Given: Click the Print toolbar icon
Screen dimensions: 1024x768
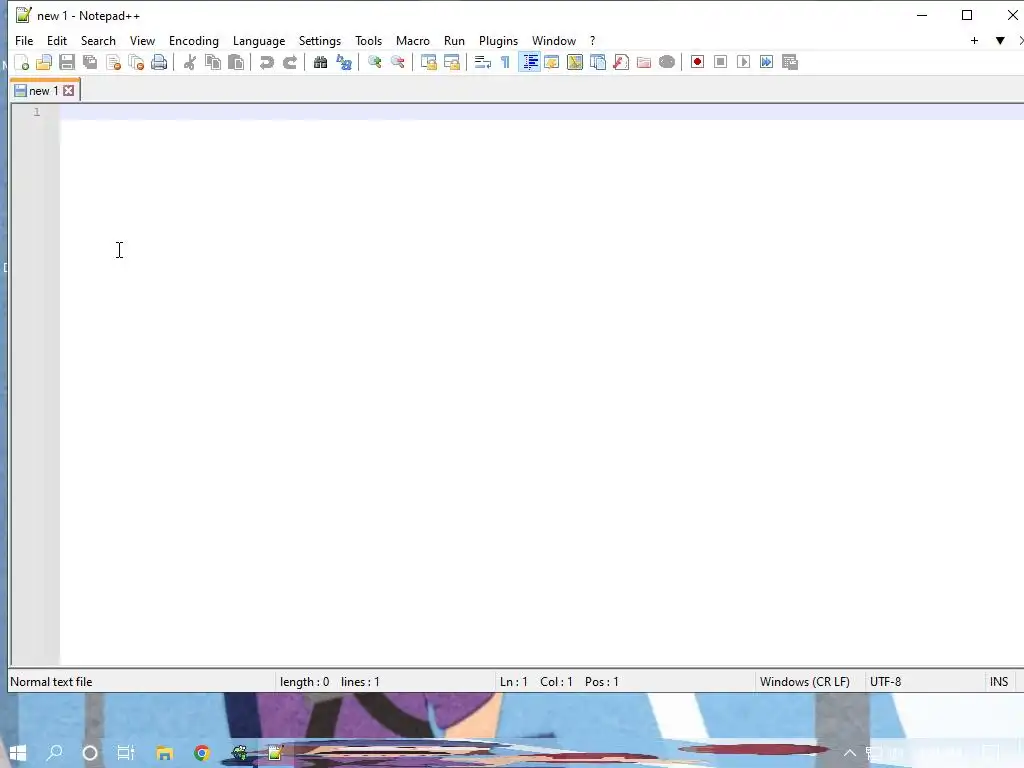Looking at the screenshot, I should click(159, 63).
